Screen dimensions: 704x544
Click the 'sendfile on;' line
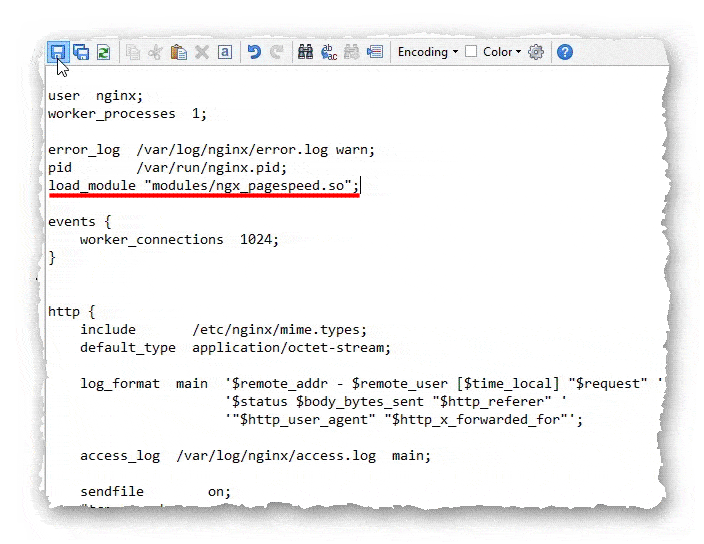coord(155,491)
